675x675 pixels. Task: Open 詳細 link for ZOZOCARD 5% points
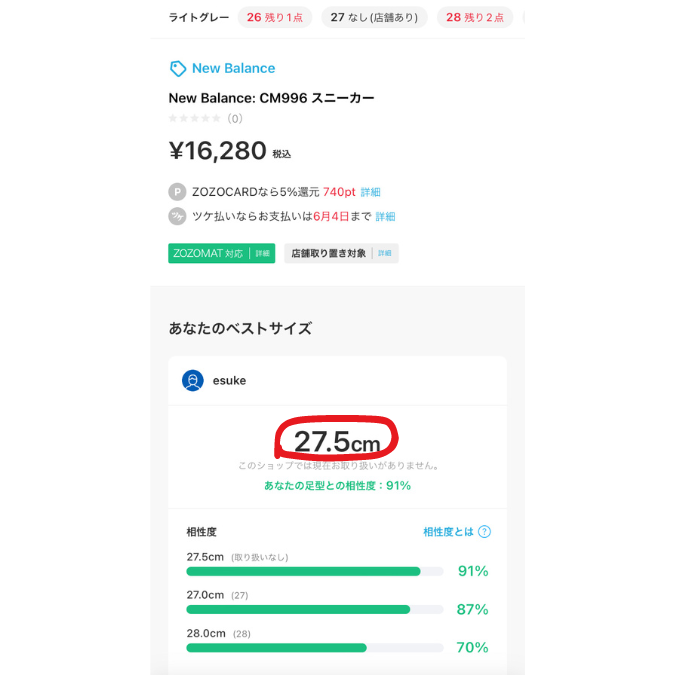371,192
